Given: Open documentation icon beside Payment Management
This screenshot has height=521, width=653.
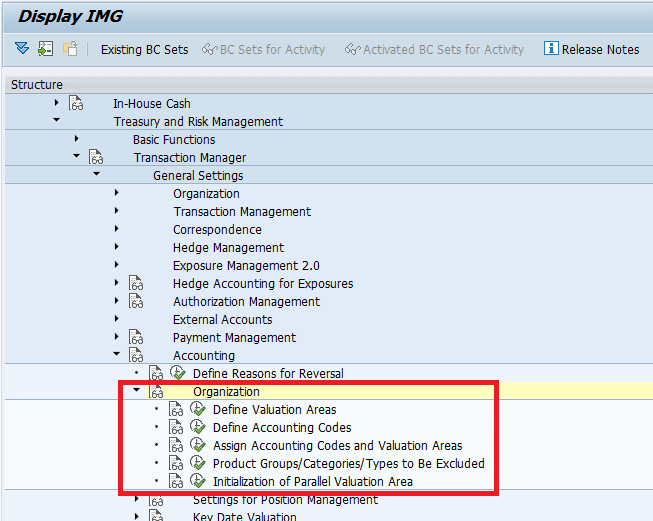Looking at the screenshot, I should point(137,338).
